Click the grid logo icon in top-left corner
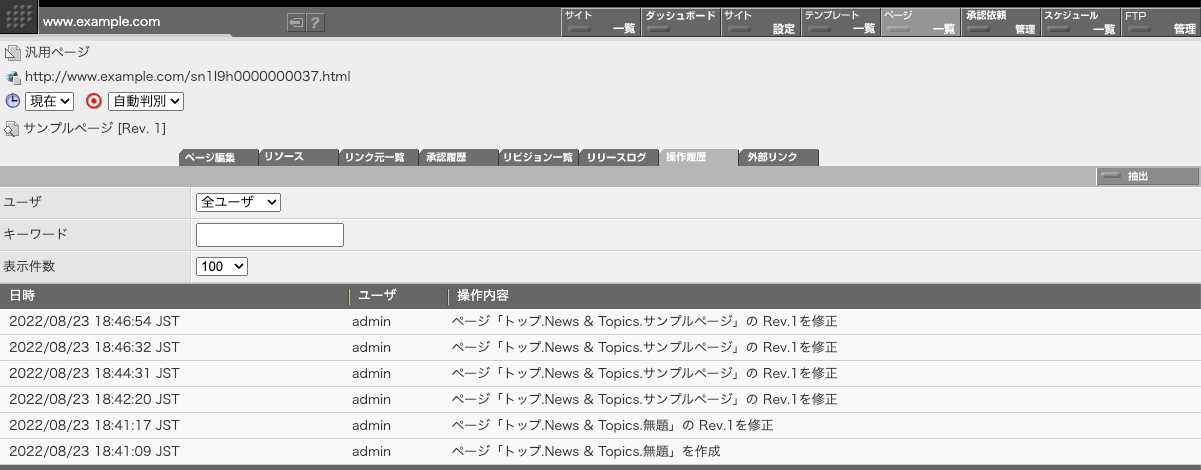The height and width of the screenshot is (470, 1201). 20,20
